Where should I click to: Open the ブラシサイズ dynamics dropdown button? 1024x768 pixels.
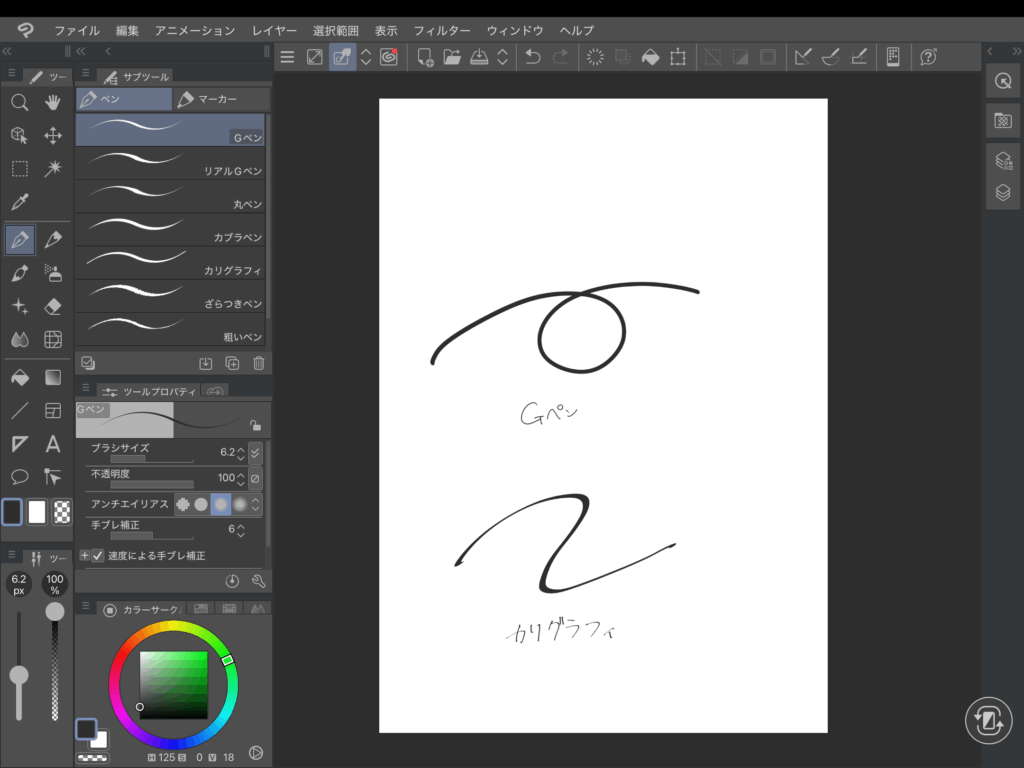click(x=255, y=452)
